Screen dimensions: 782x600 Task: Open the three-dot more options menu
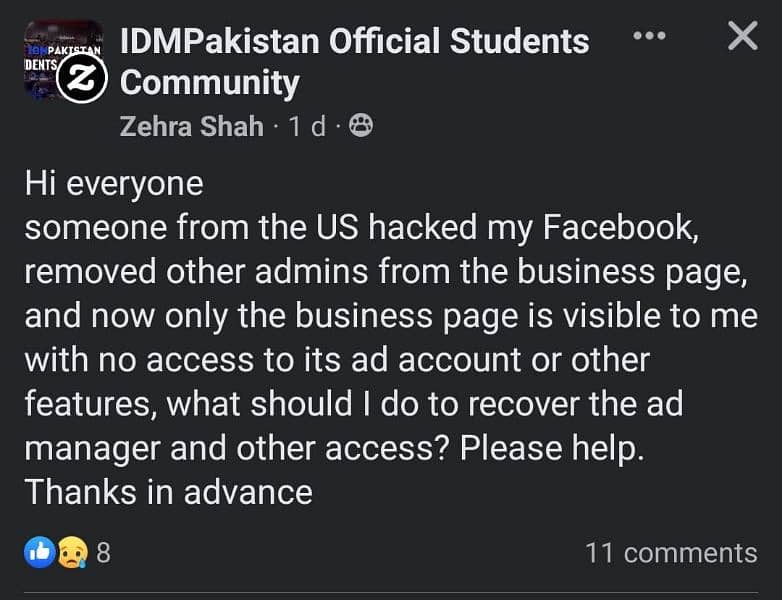(x=649, y=37)
